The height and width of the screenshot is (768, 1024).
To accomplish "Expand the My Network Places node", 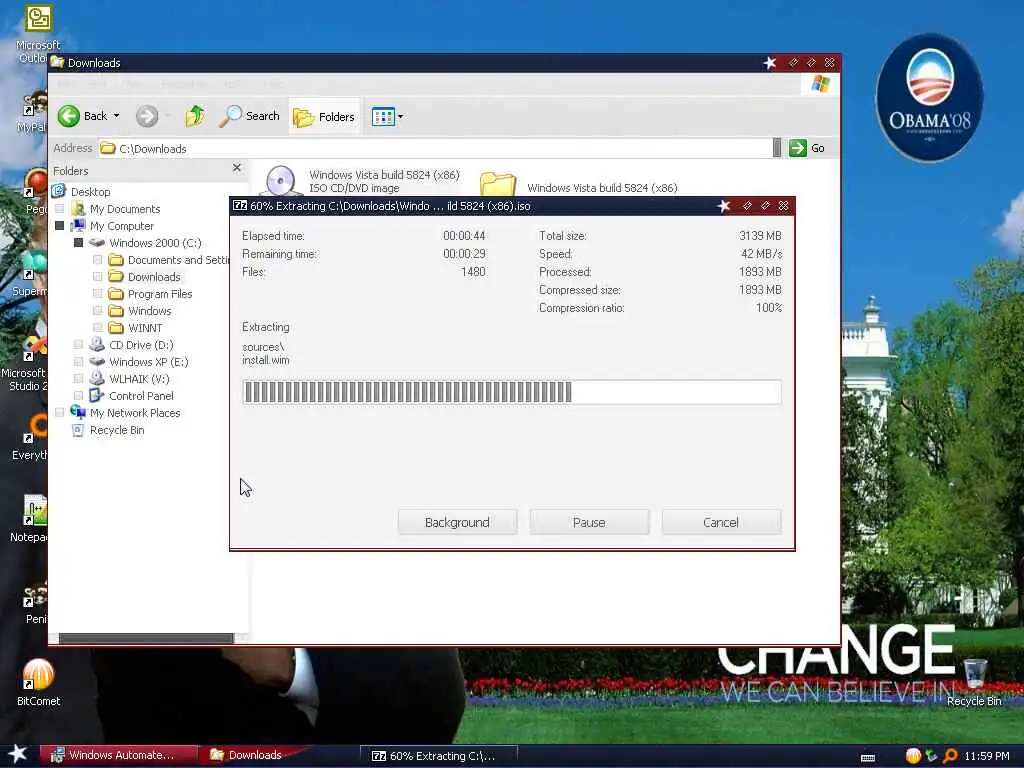I will pyautogui.click(x=59, y=412).
